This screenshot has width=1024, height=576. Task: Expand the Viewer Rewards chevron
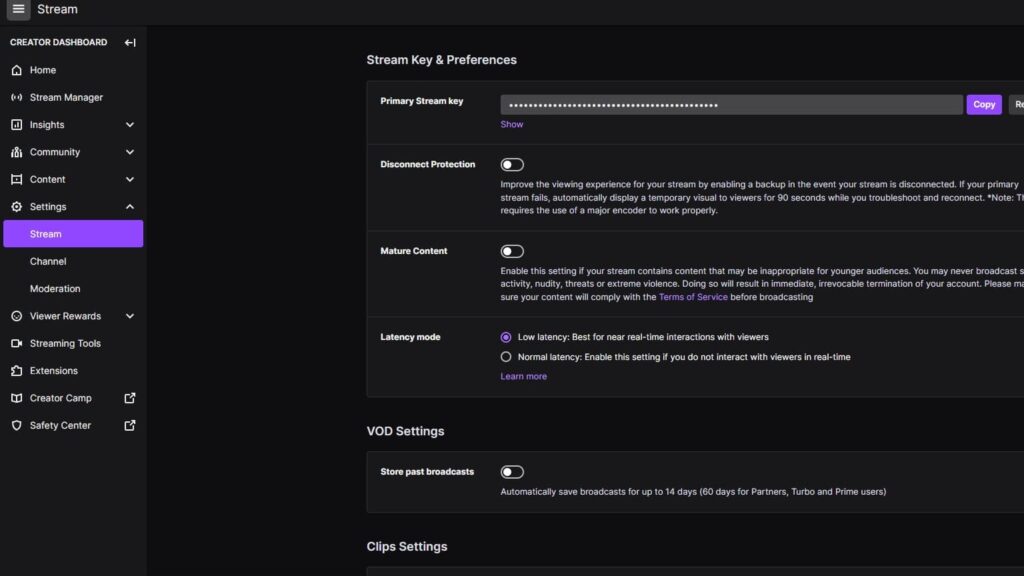(130, 316)
